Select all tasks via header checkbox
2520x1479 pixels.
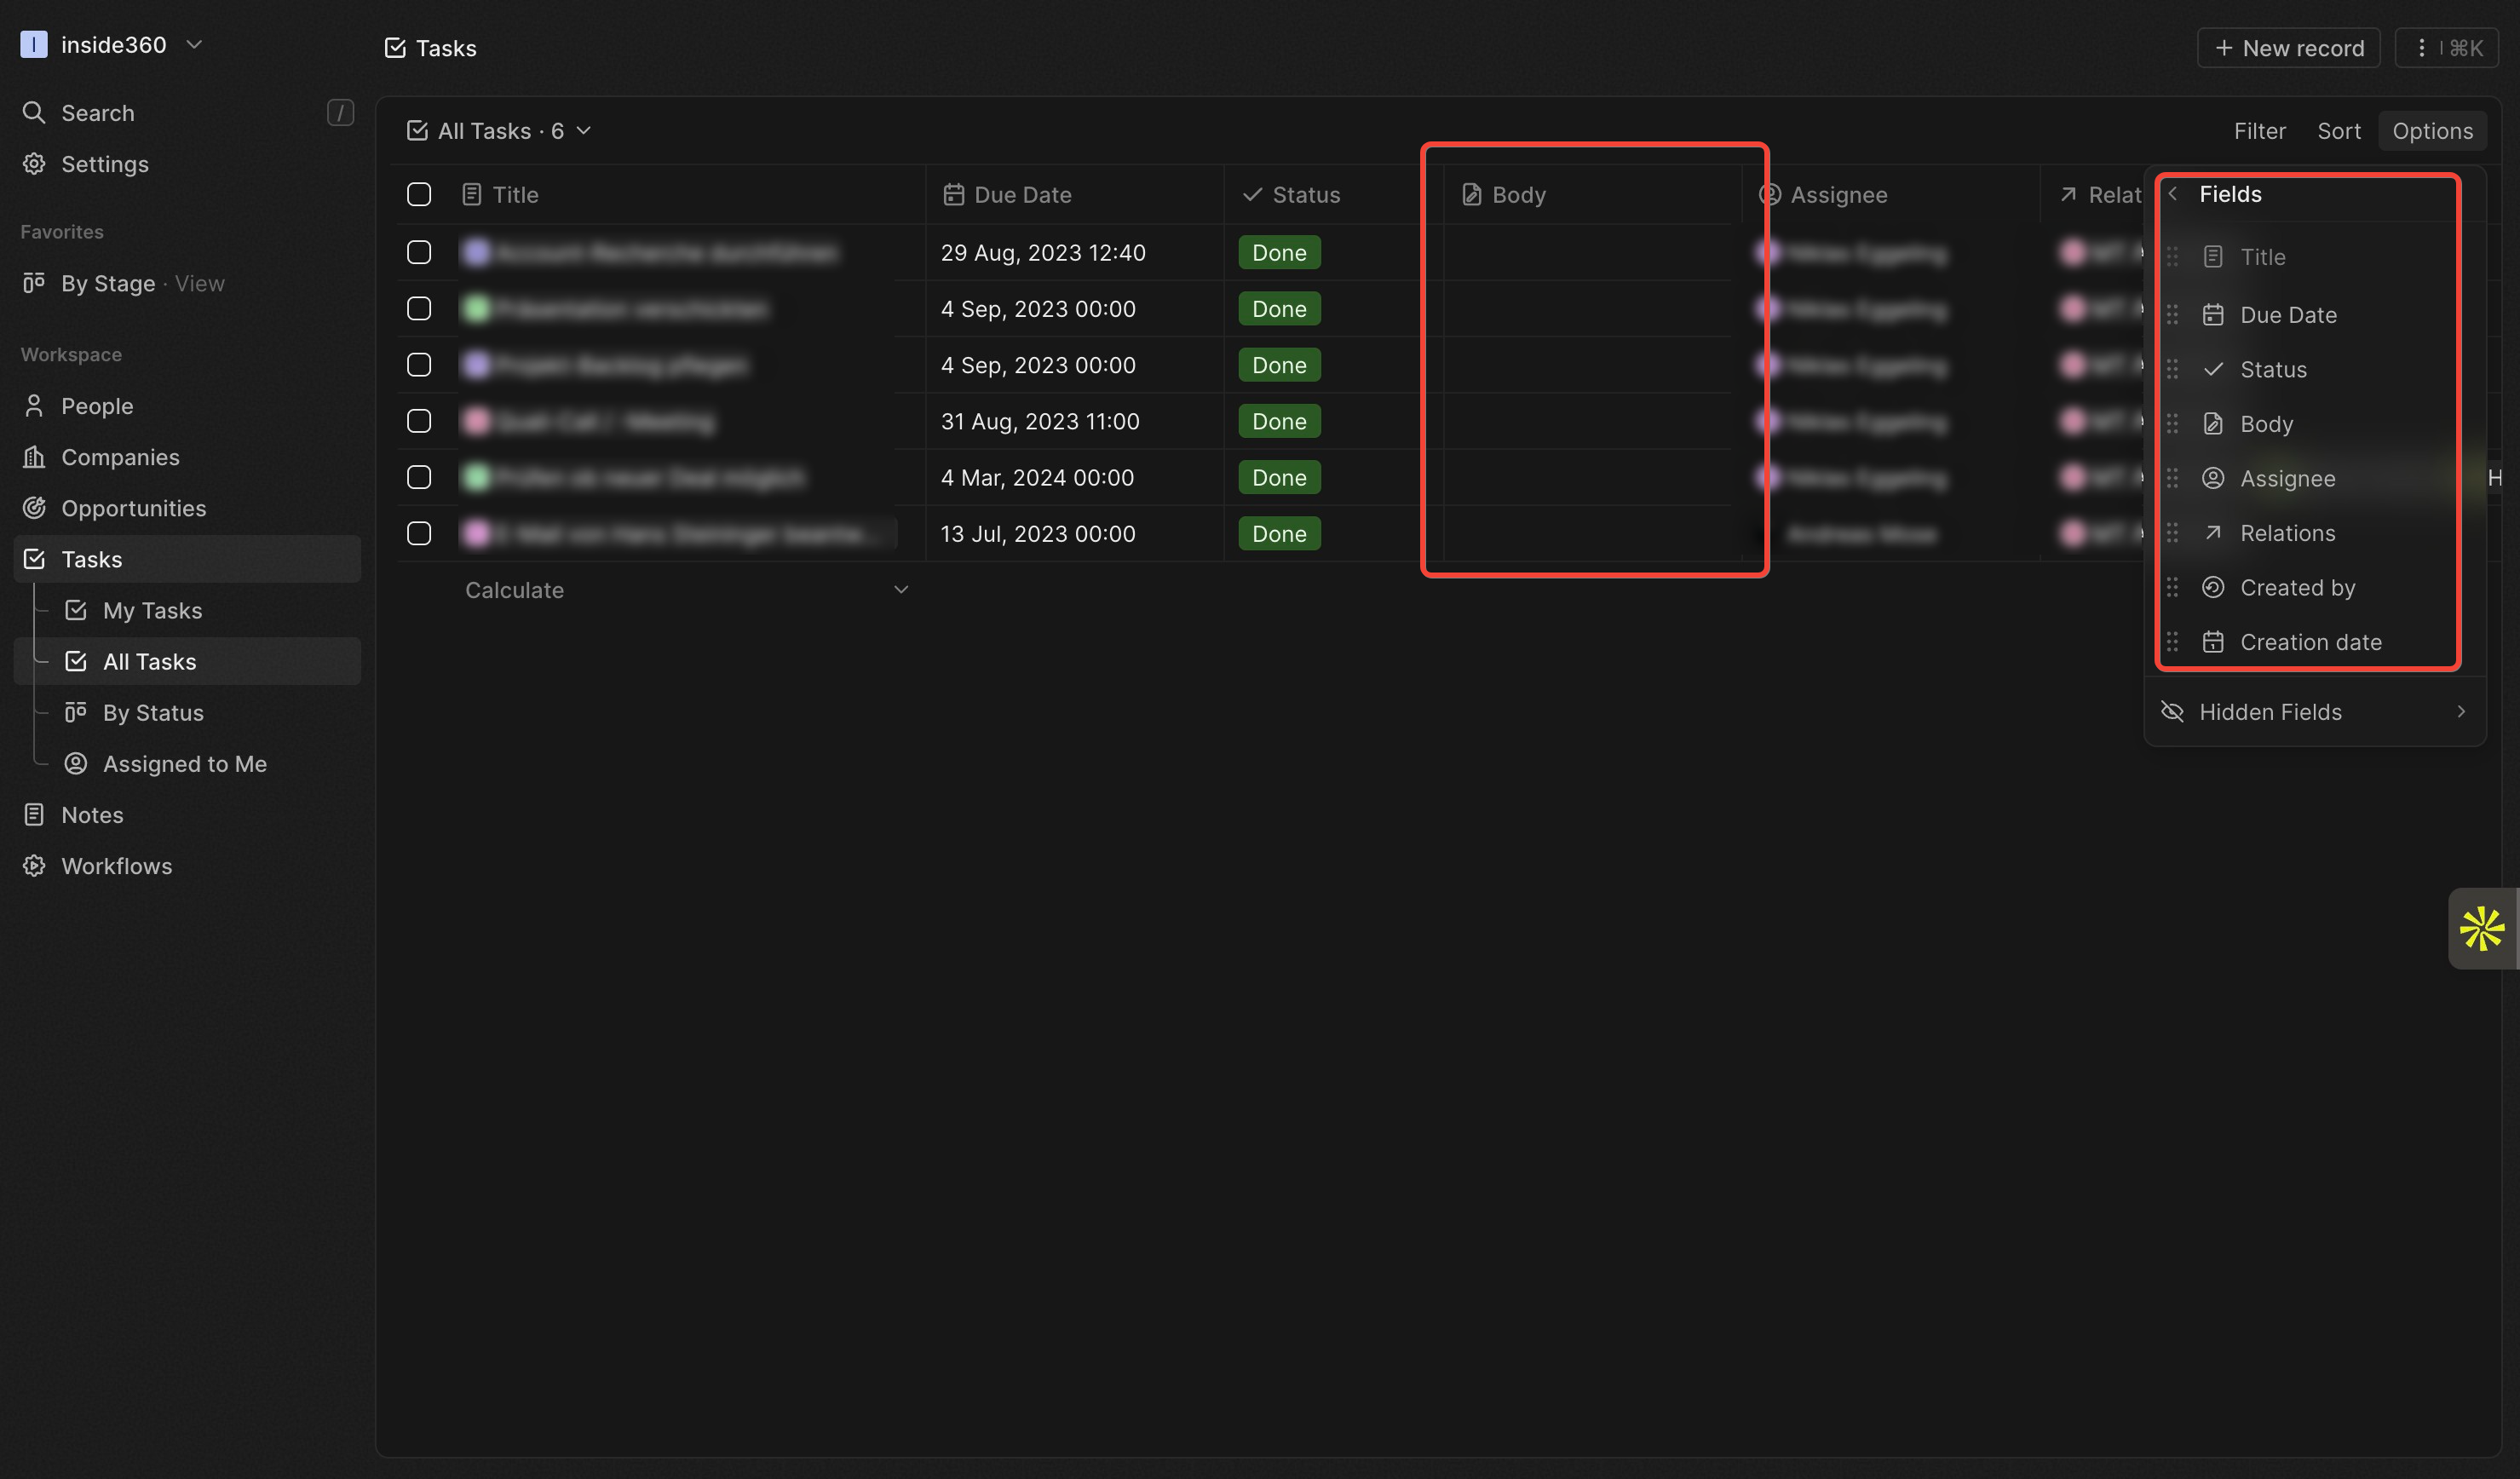click(419, 194)
